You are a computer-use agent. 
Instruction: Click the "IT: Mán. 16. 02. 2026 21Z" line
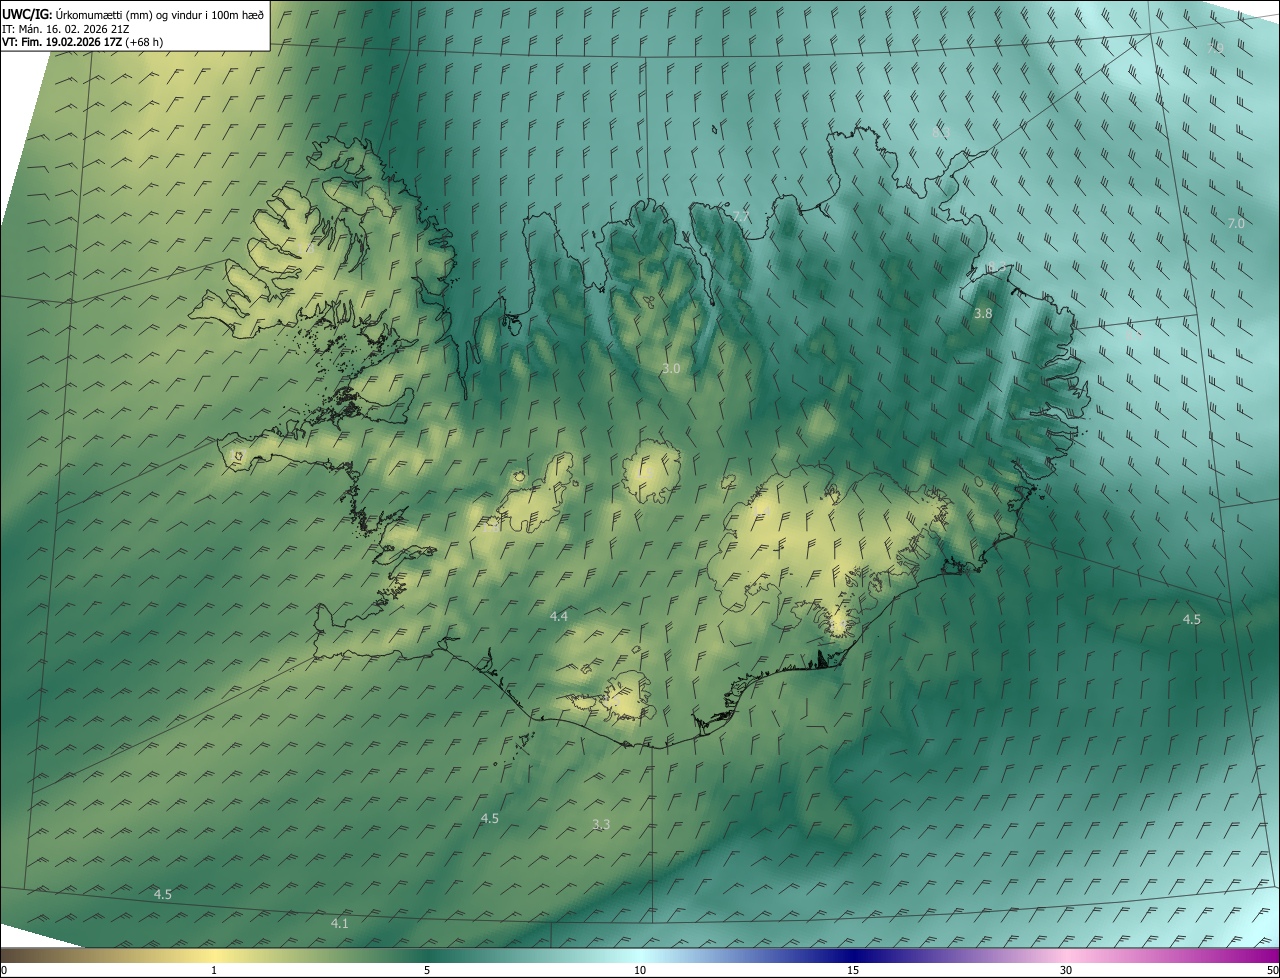pos(66,29)
